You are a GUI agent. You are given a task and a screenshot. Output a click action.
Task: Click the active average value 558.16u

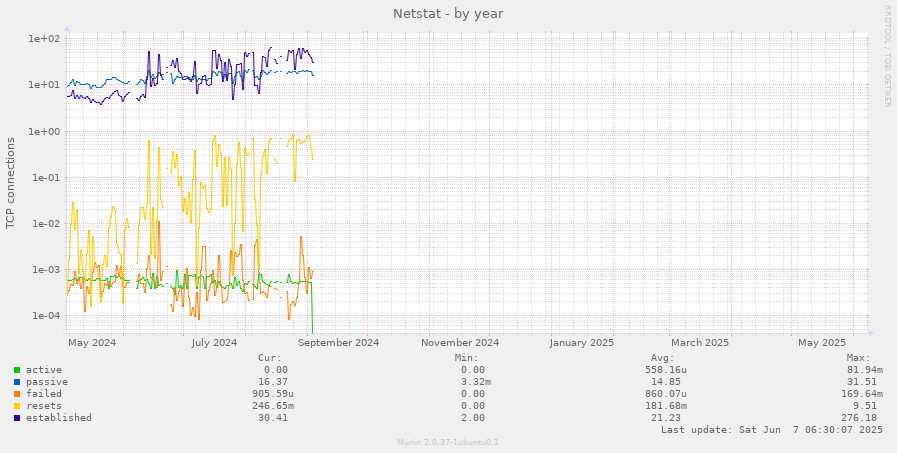(x=666, y=370)
